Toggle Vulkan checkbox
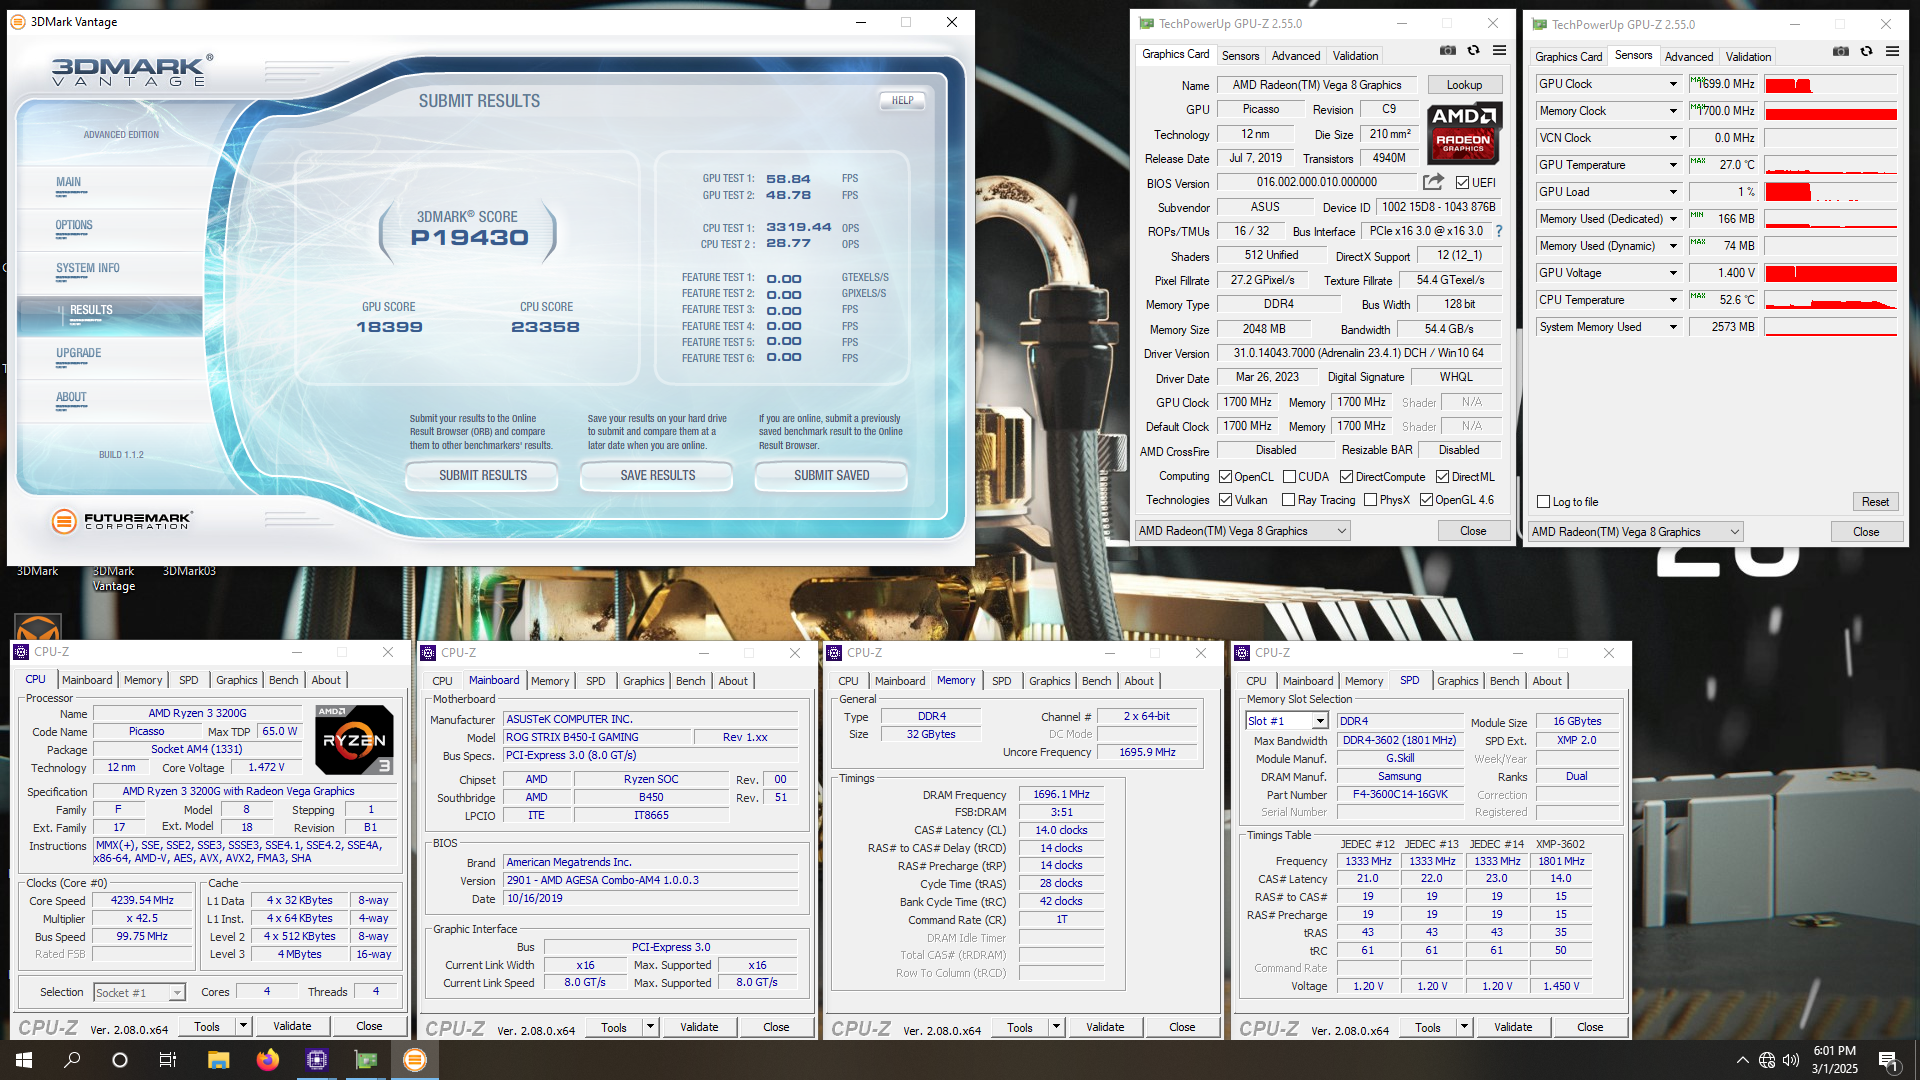 pyautogui.click(x=1225, y=500)
